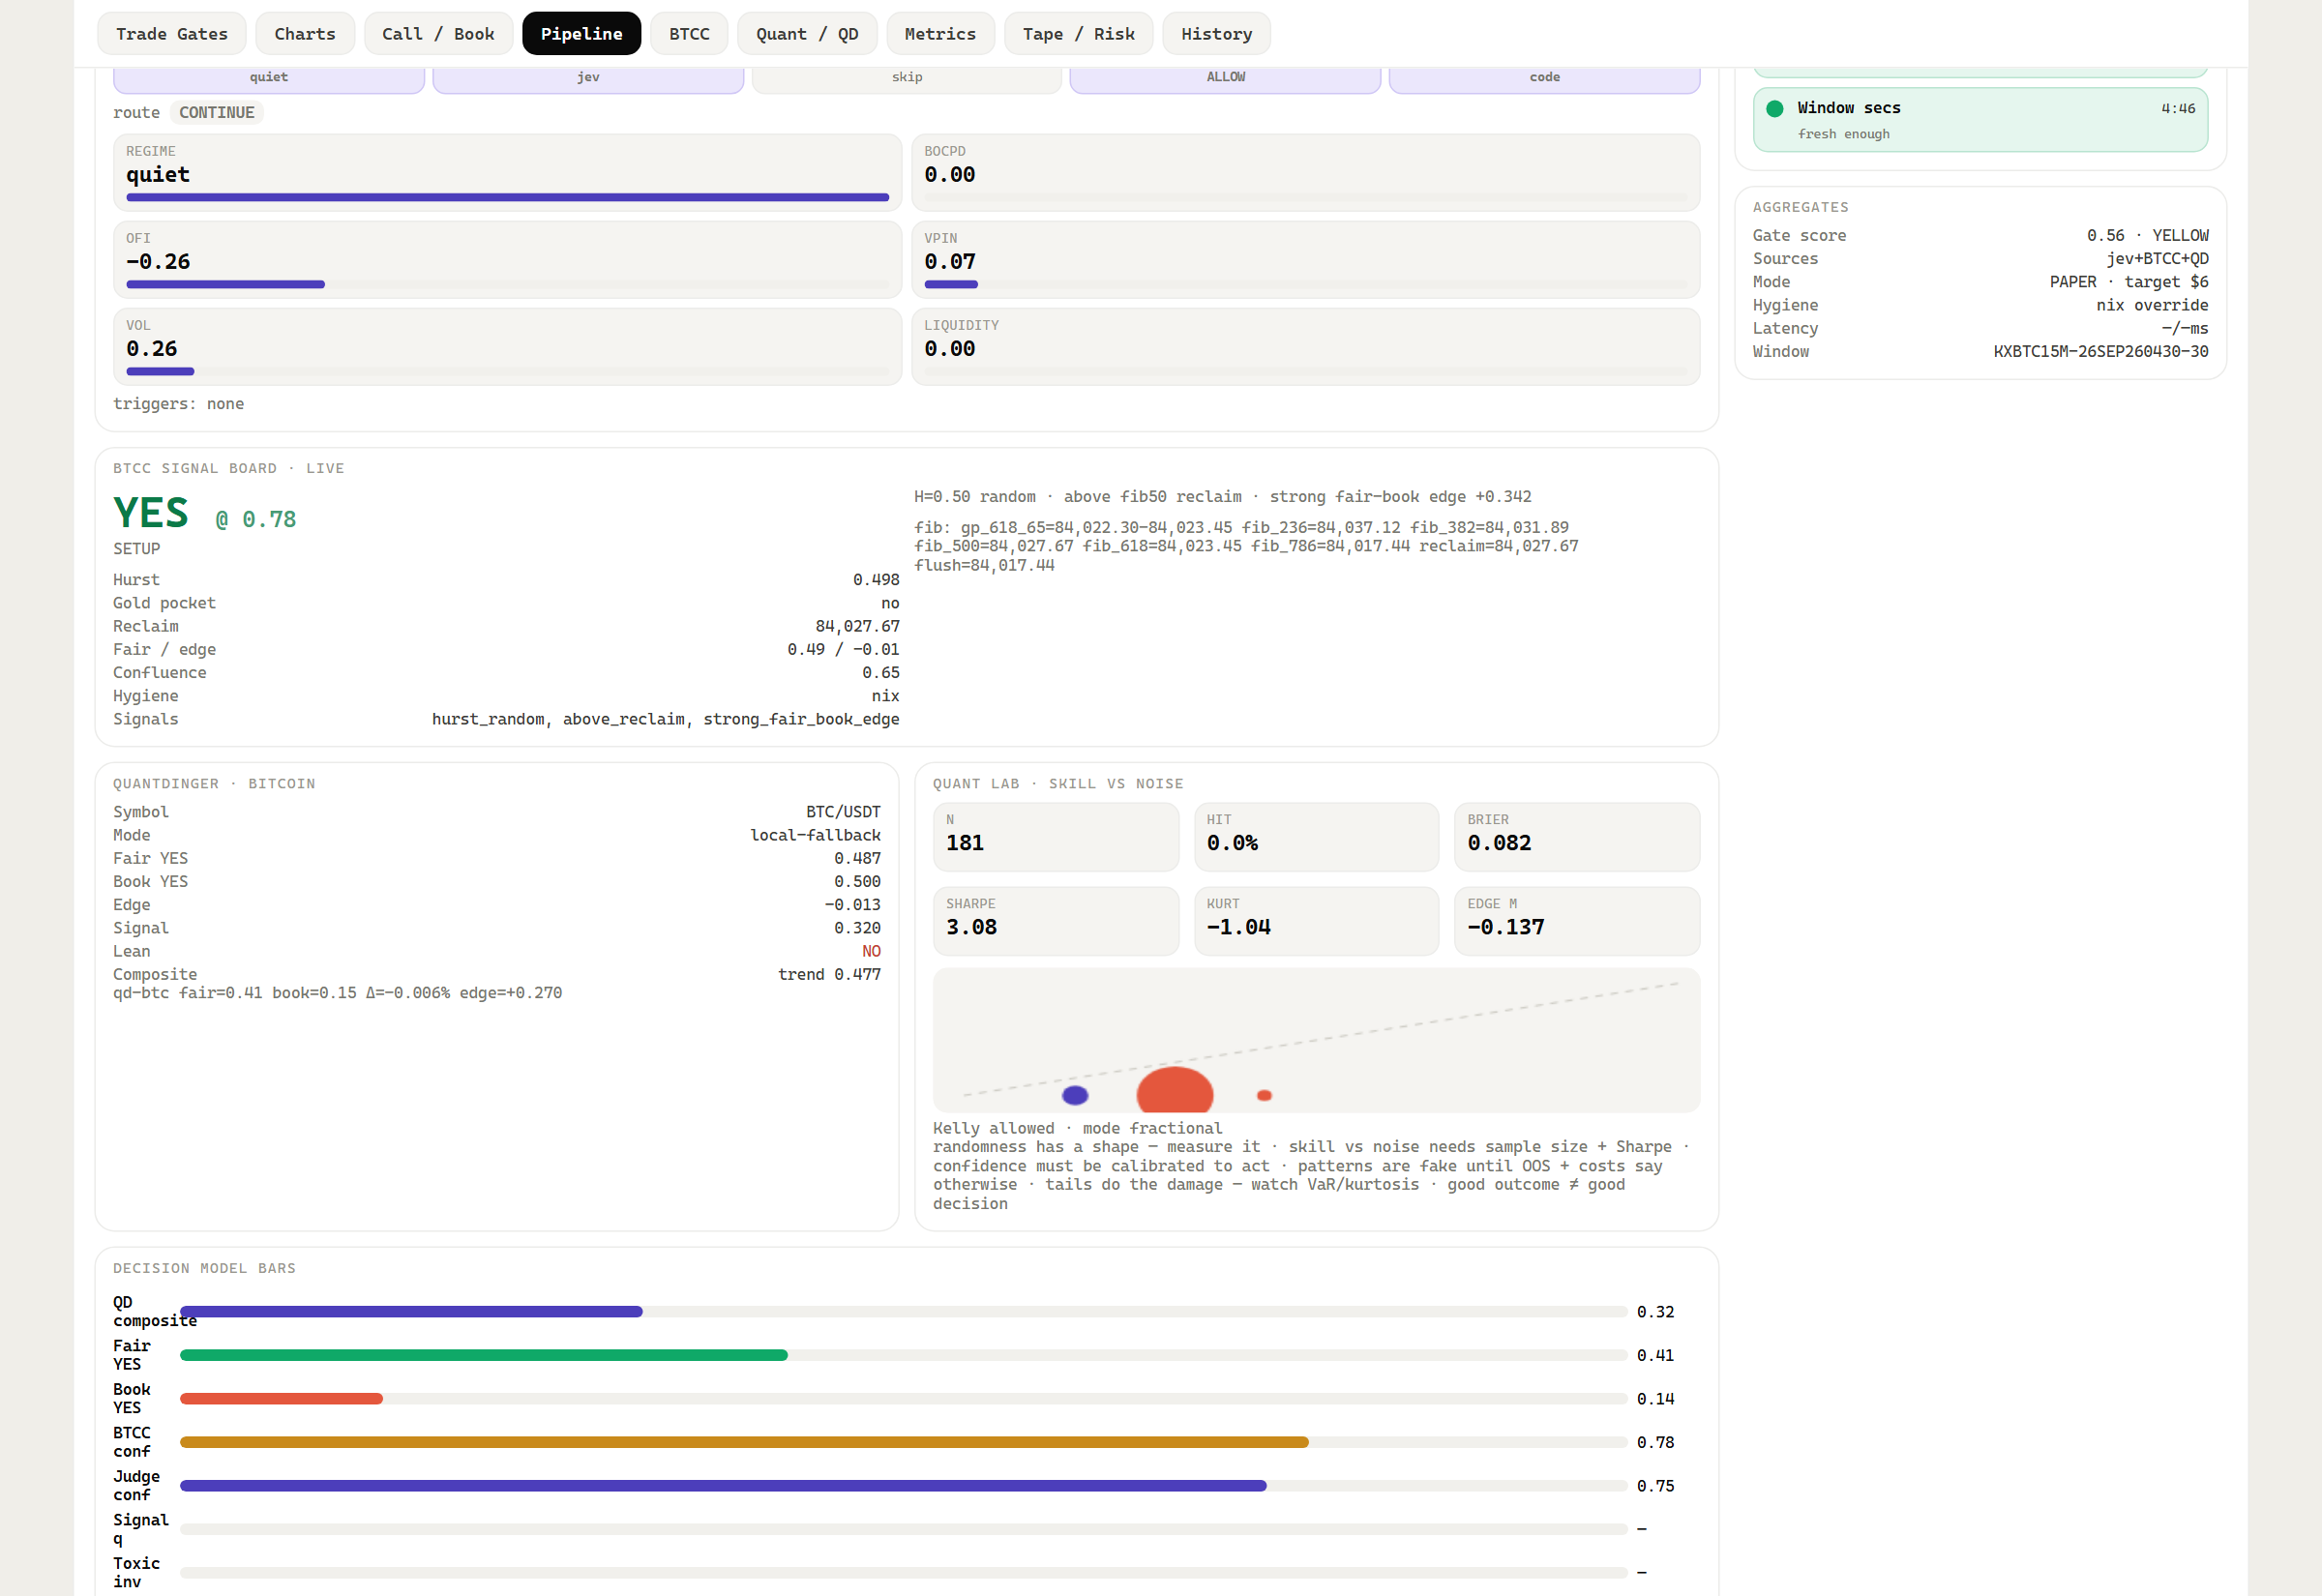Click the skip pipeline stage chip
This screenshot has height=1596, width=2322.
pos(907,79)
